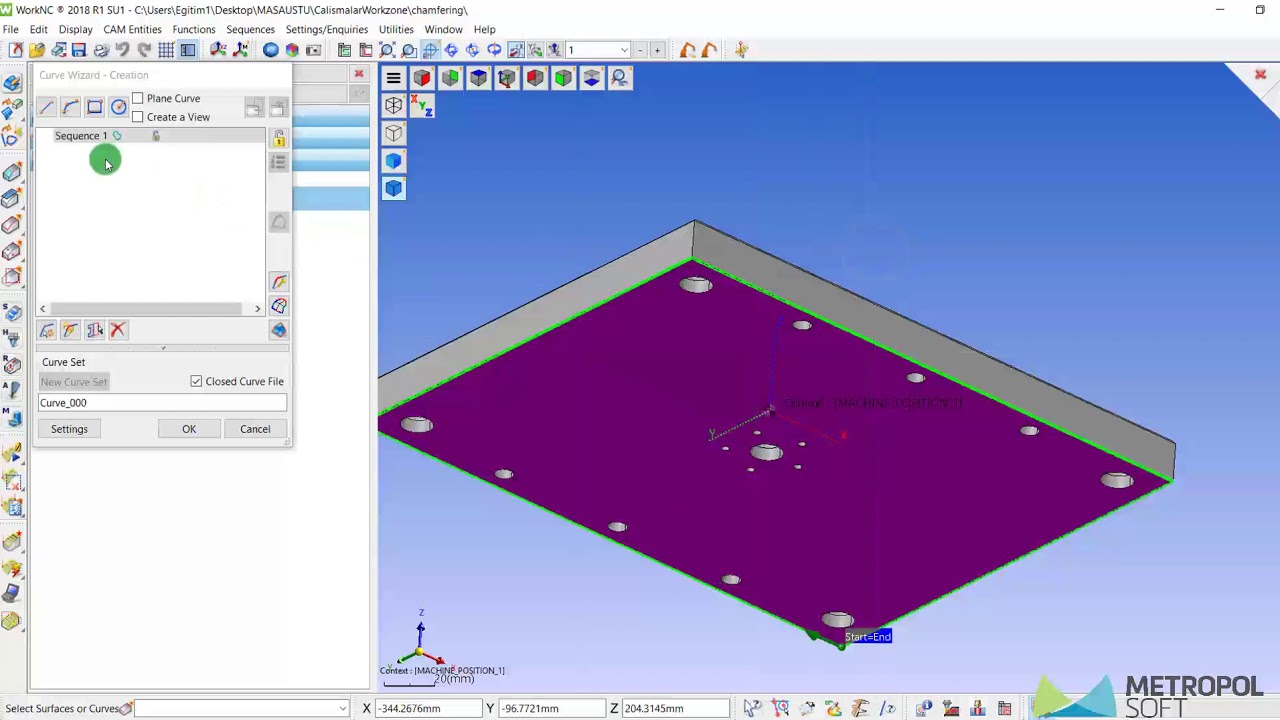This screenshot has height=720, width=1280.
Task: Click the Curve_000 name input field
Action: 162,403
